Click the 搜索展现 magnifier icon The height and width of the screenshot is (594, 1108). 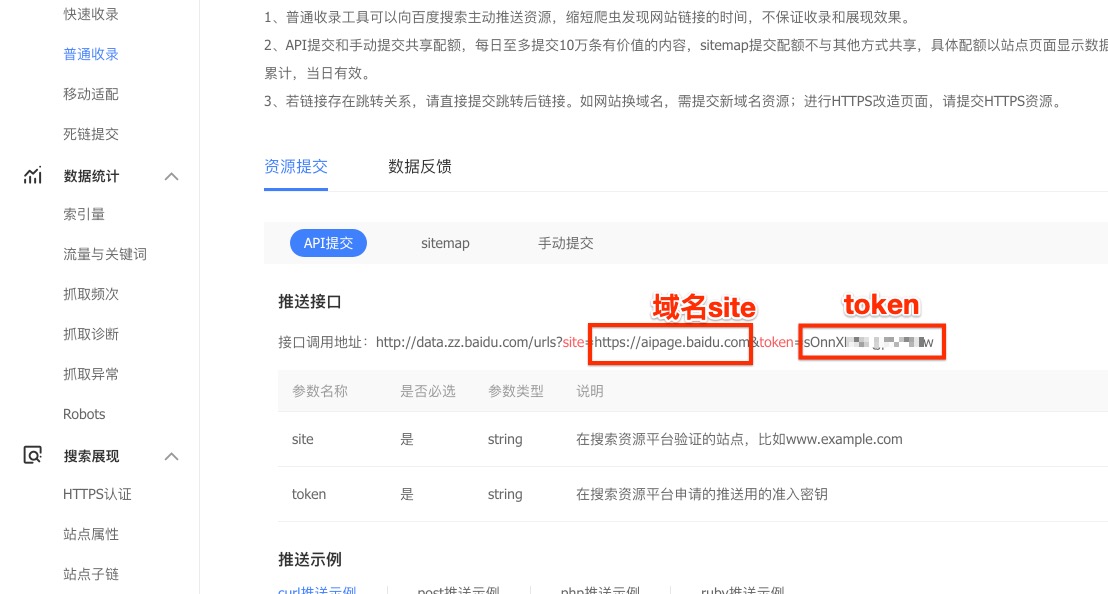coord(33,456)
